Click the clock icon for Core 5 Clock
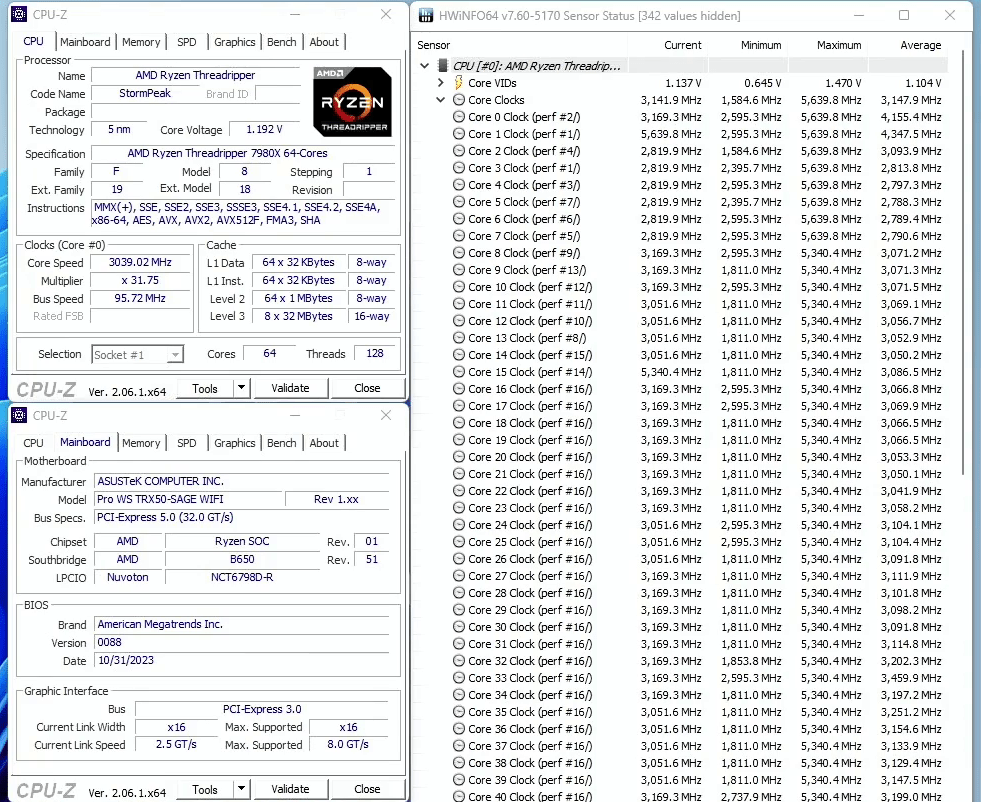981x802 pixels. [459, 201]
